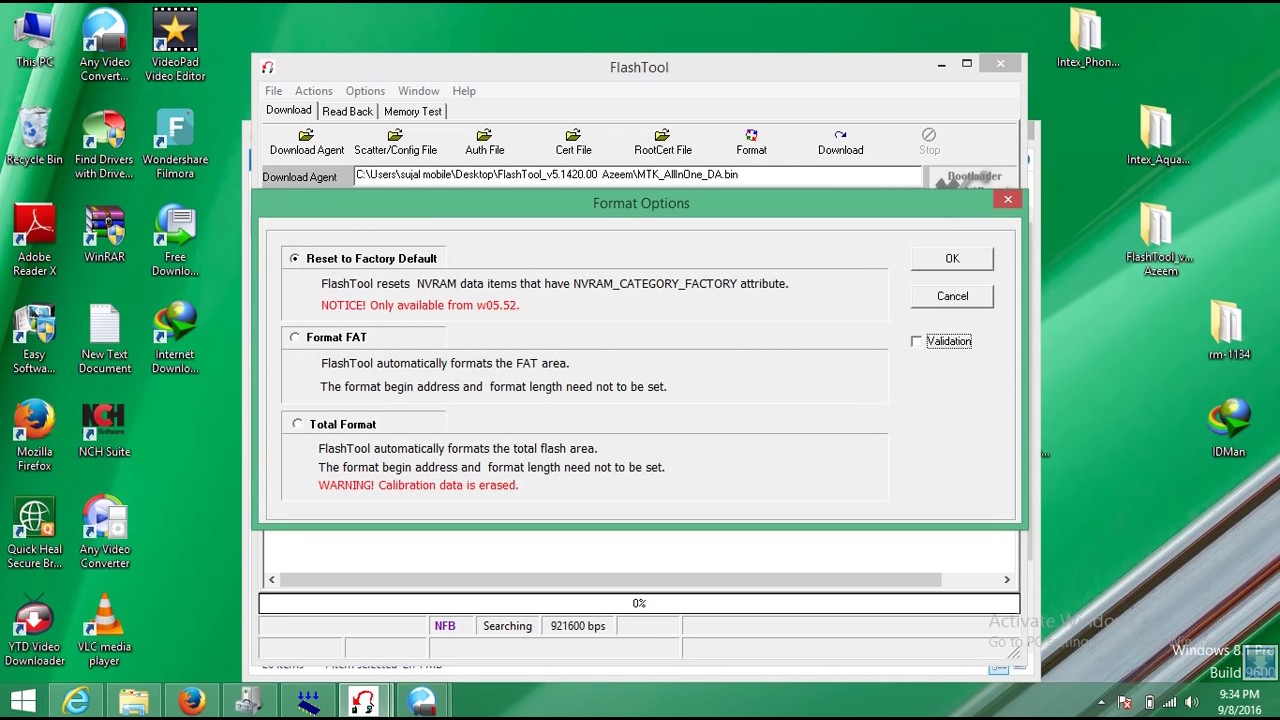Image resolution: width=1280 pixels, height=720 pixels.
Task: Open File Explorer from taskbar
Action: click(133, 701)
